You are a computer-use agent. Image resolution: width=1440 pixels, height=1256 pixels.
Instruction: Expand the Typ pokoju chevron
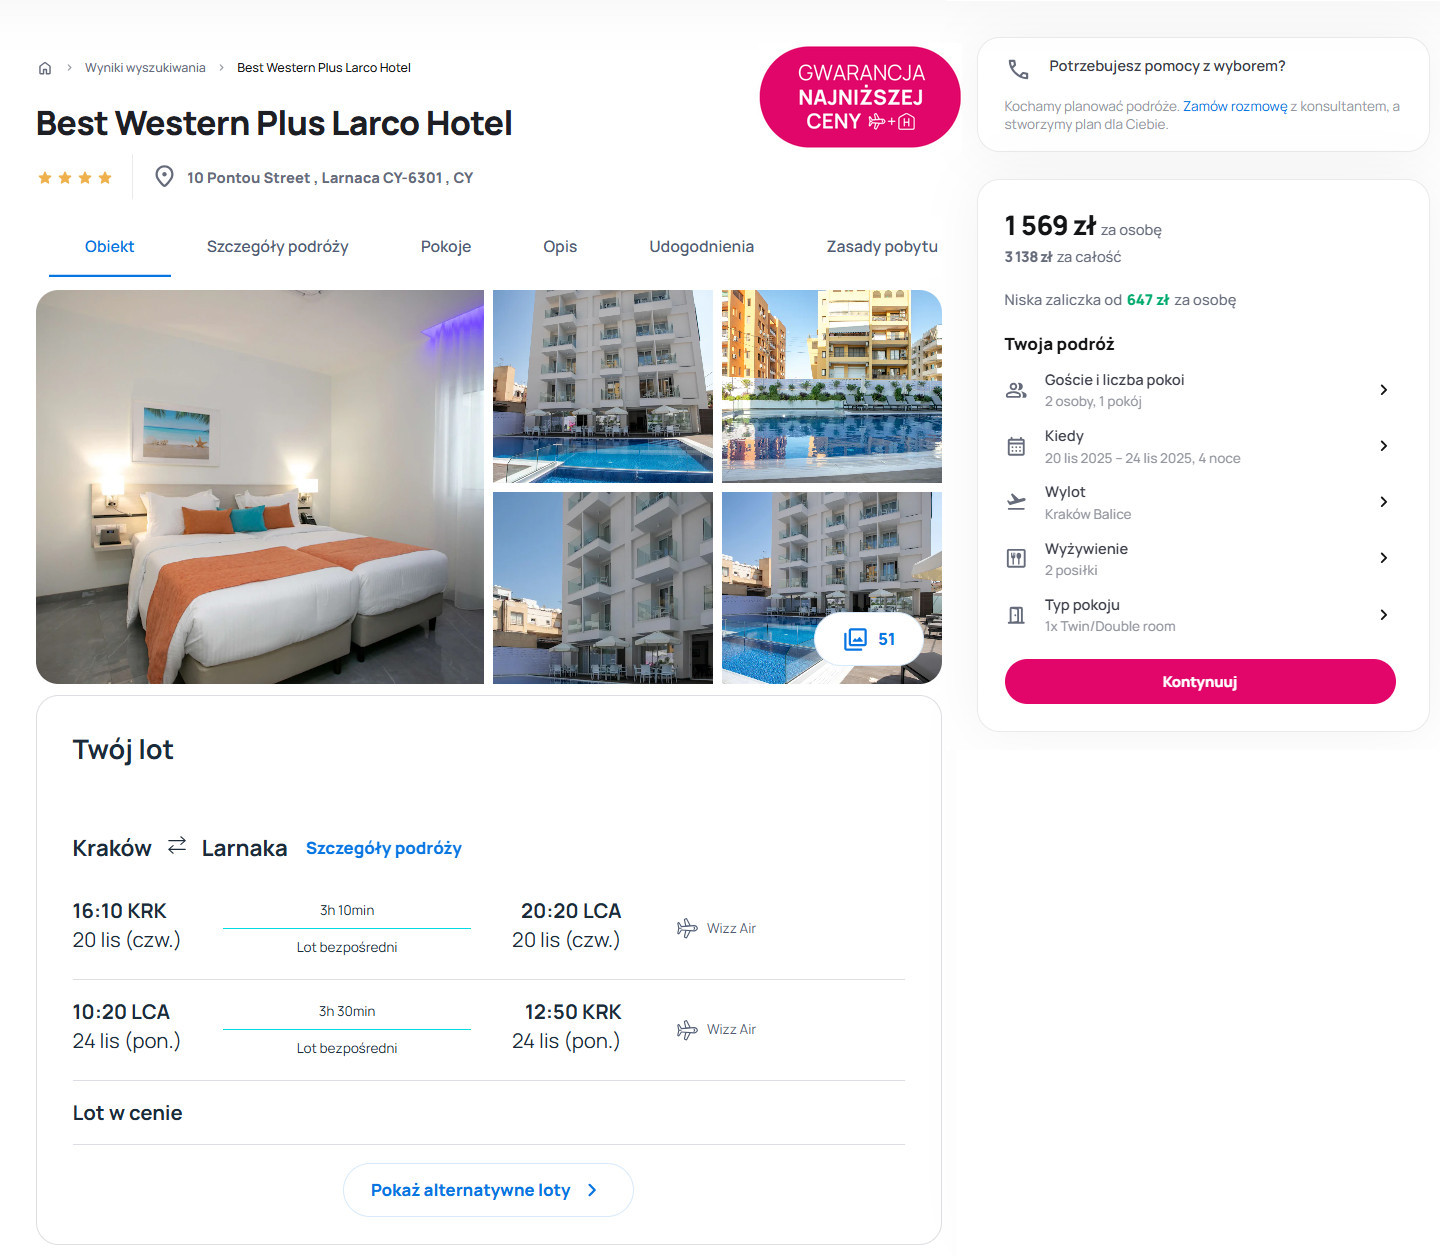click(1384, 615)
